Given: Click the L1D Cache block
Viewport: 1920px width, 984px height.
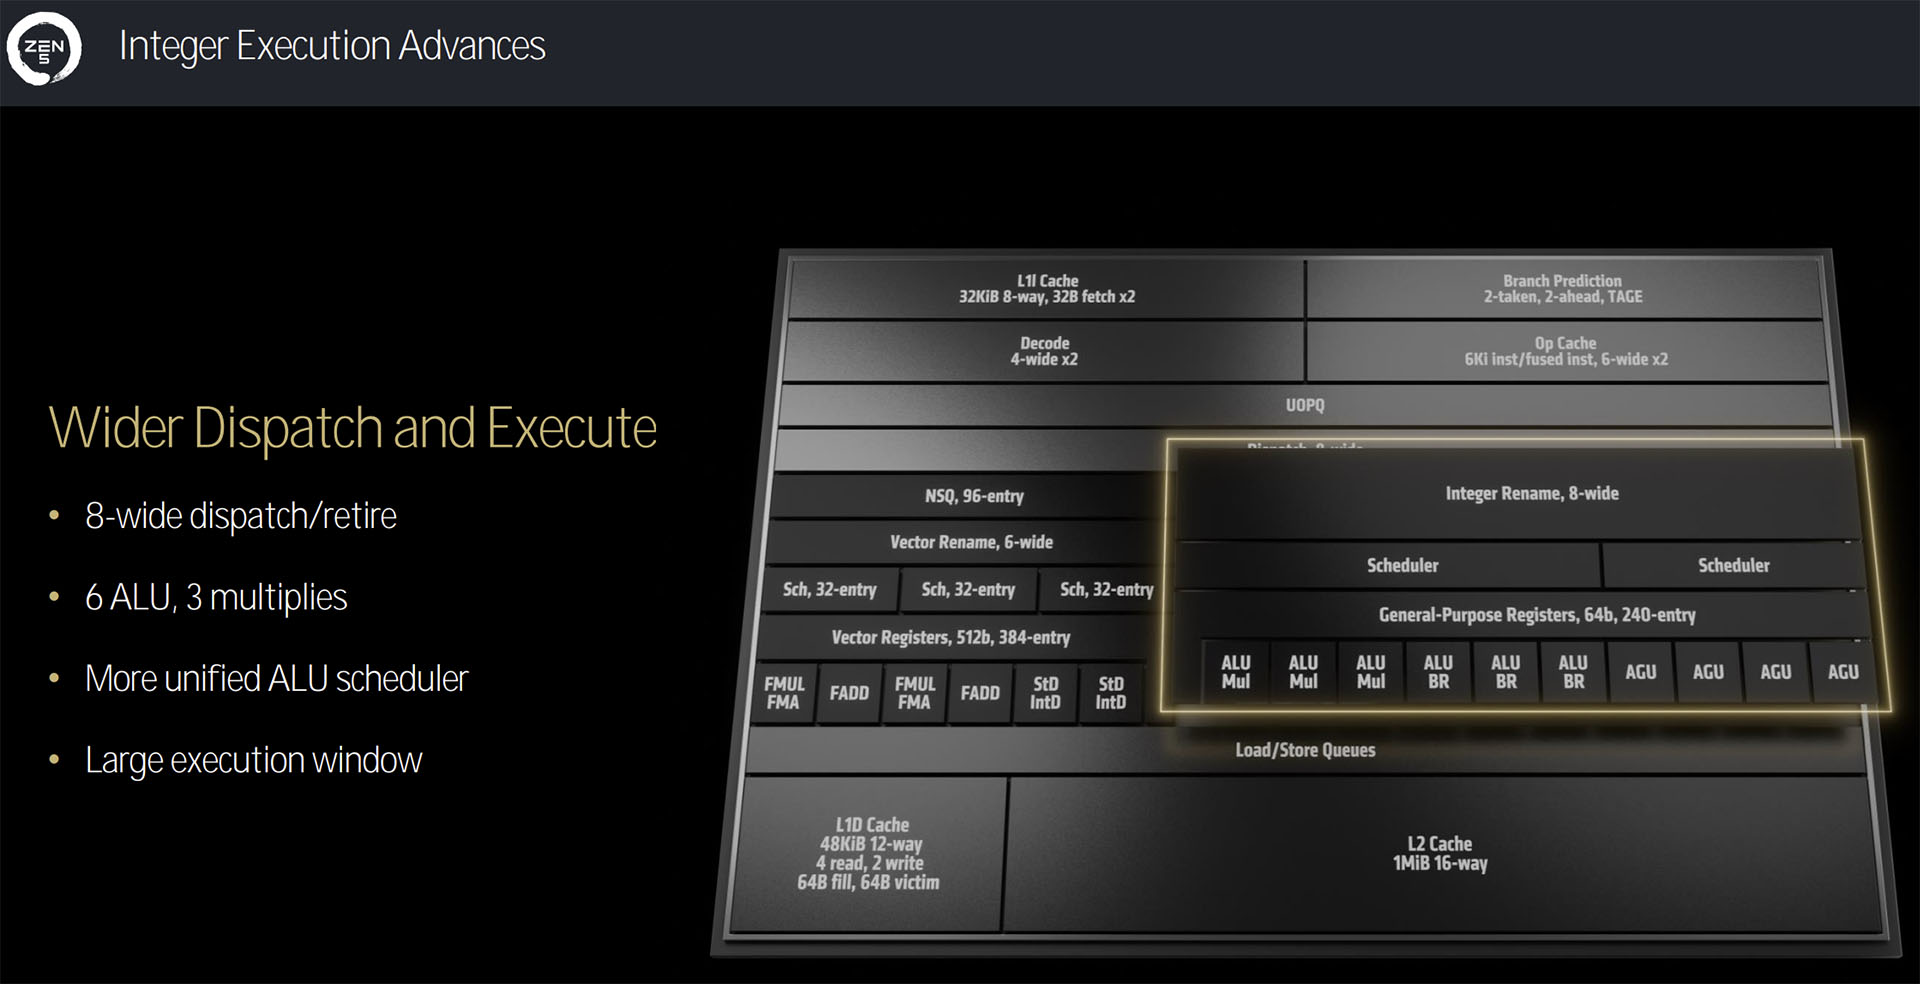Looking at the screenshot, I should click(x=869, y=854).
